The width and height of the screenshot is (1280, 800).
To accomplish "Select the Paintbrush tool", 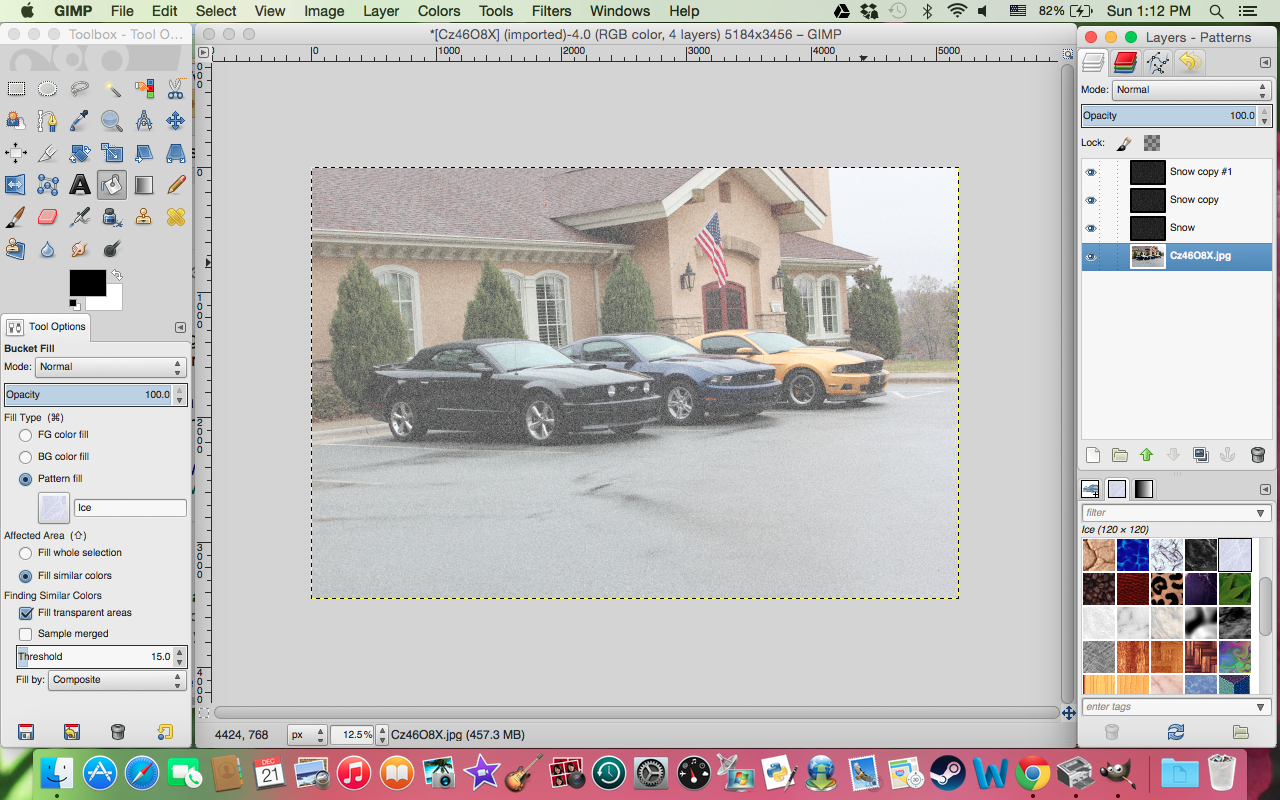I will (15, 217).
